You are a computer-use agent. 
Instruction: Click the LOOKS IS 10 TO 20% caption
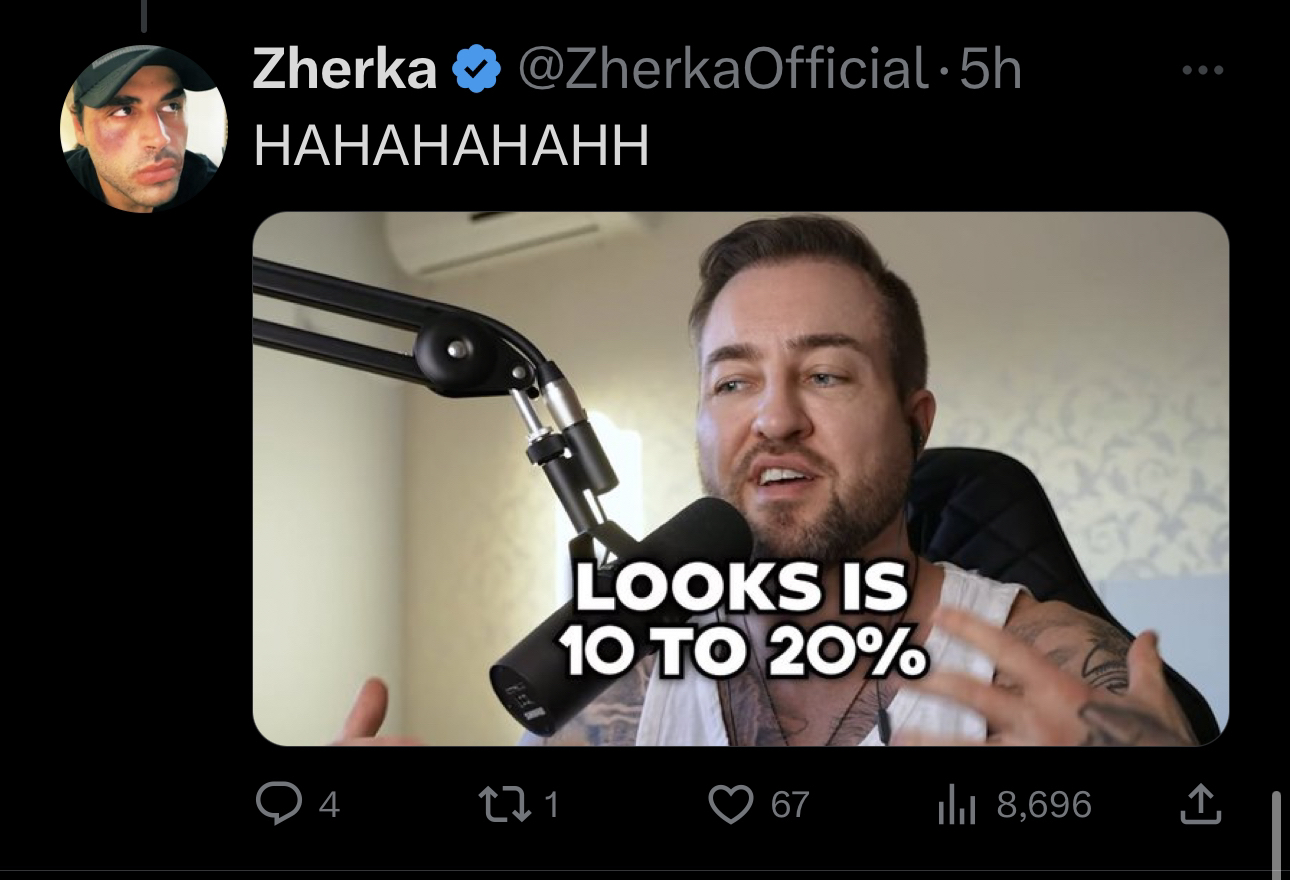pyautogui.click(x=742, y=620)
